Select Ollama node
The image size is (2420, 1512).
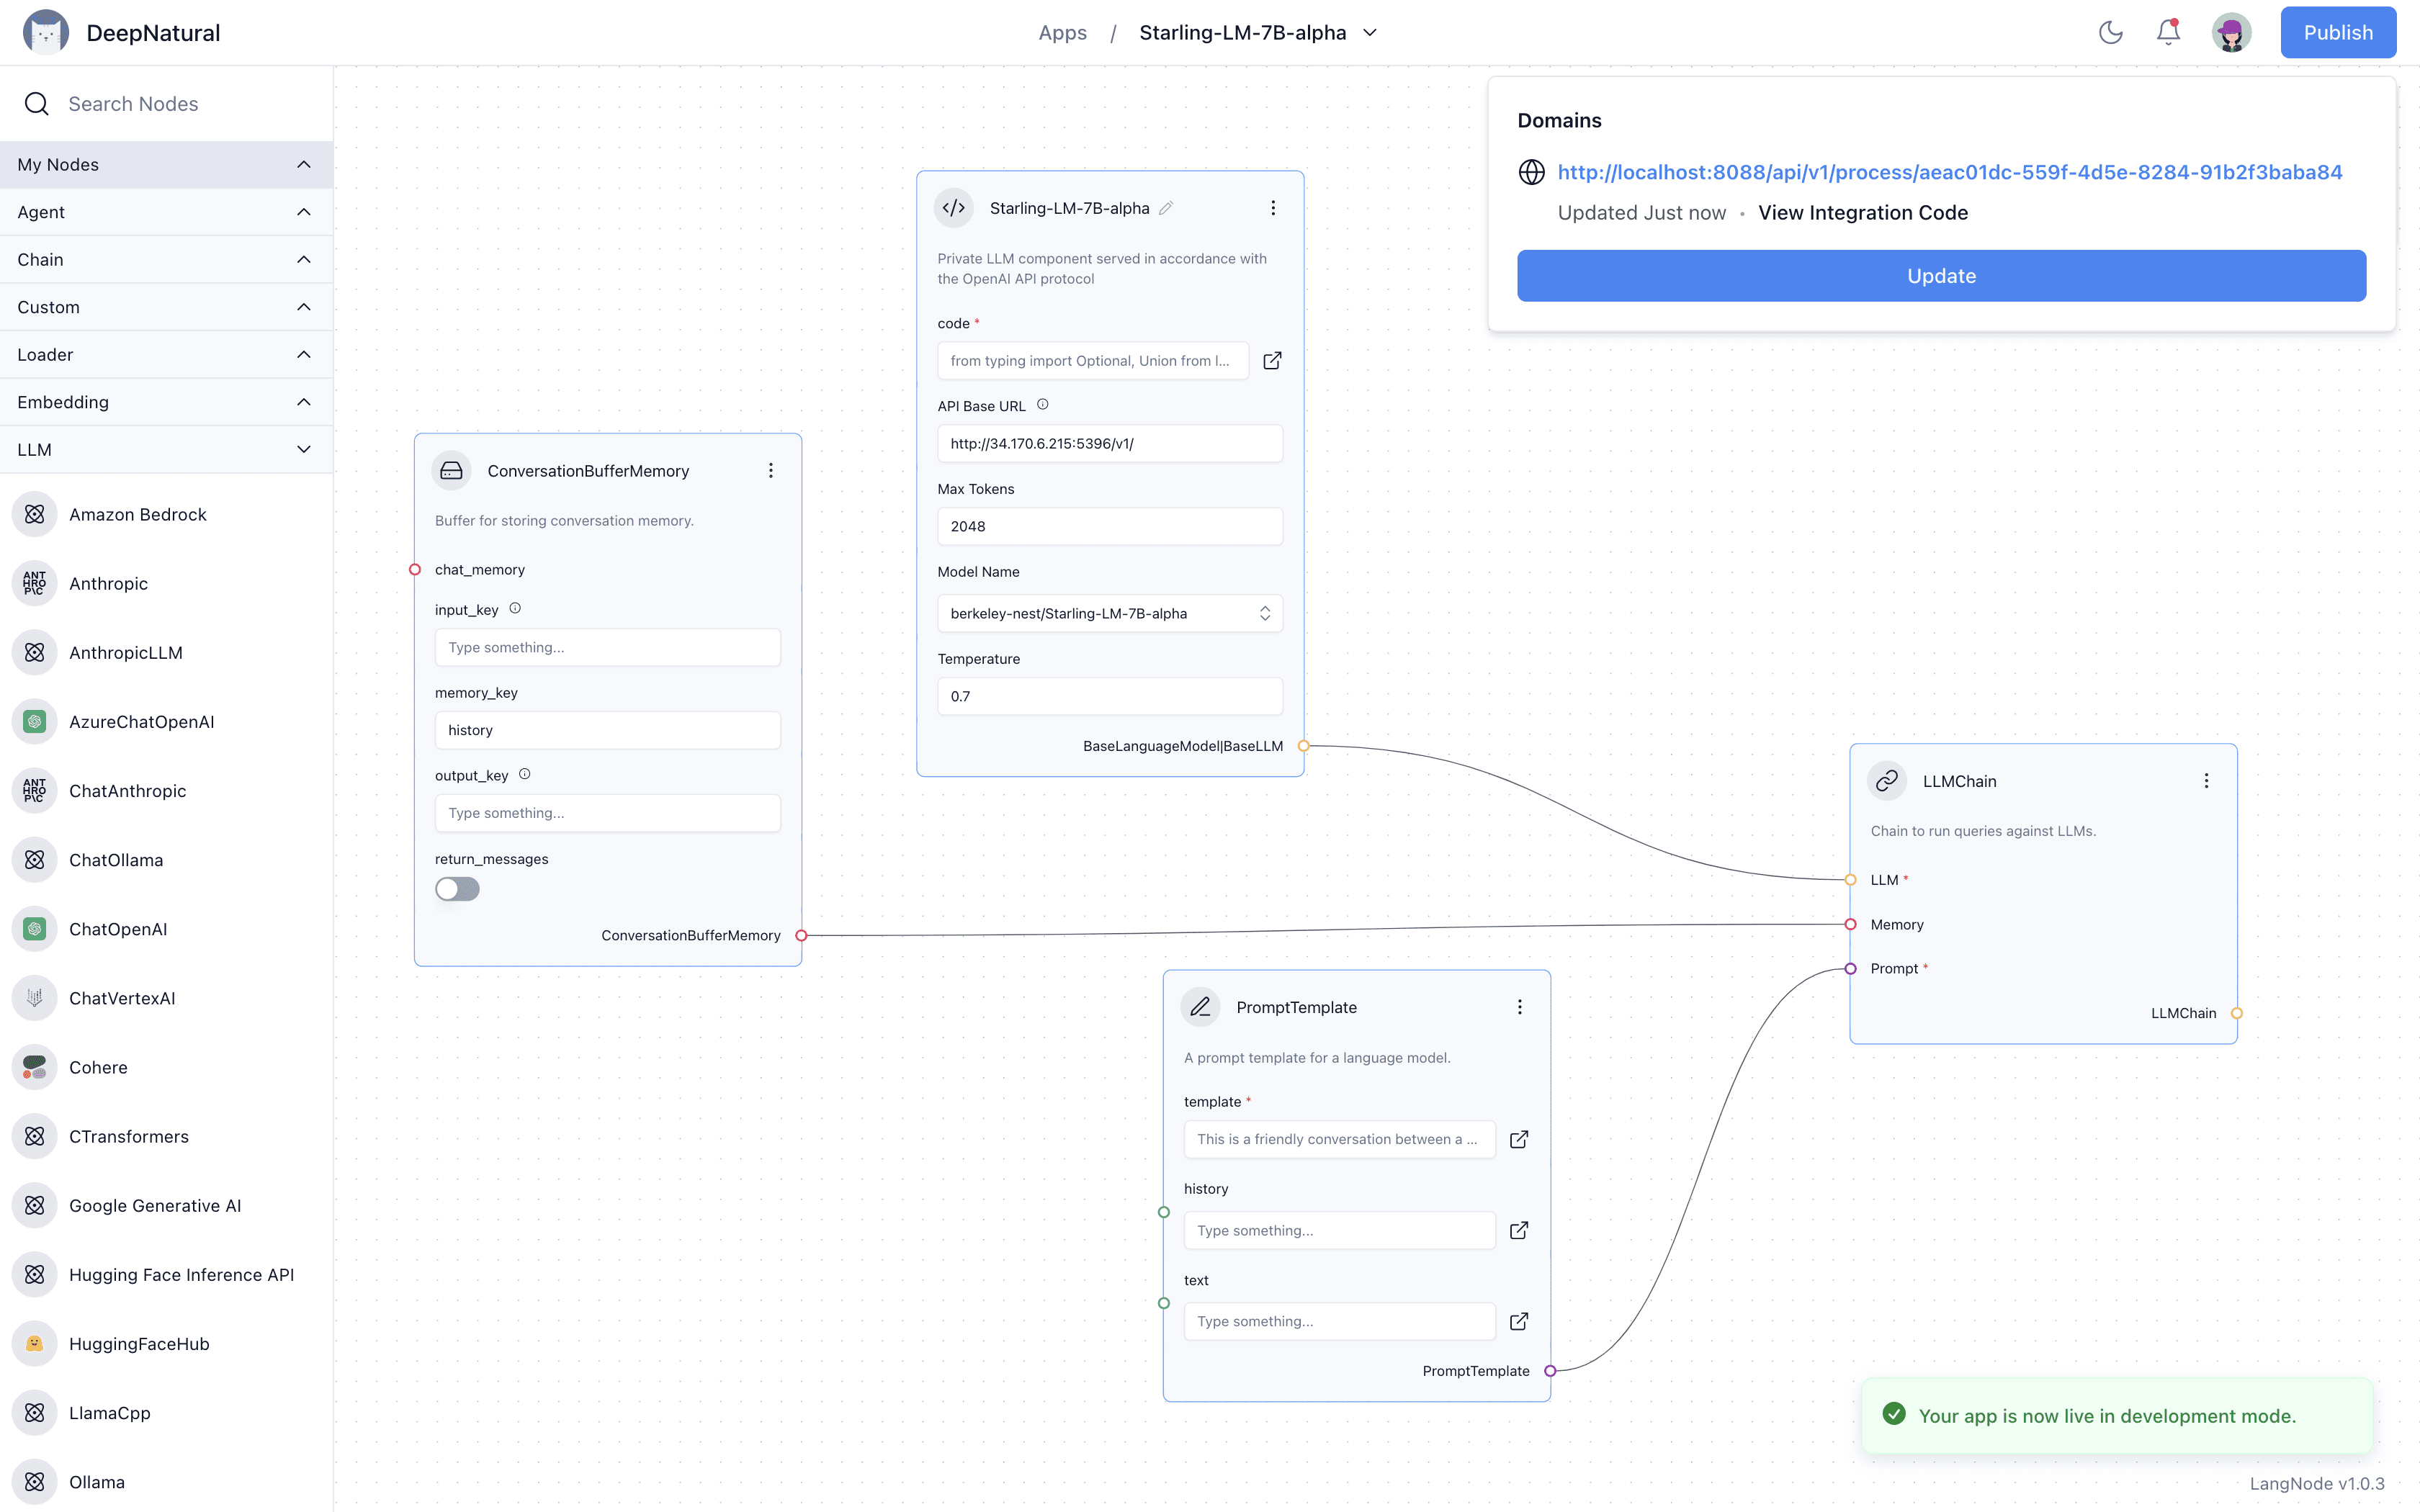click(166, 1482)
